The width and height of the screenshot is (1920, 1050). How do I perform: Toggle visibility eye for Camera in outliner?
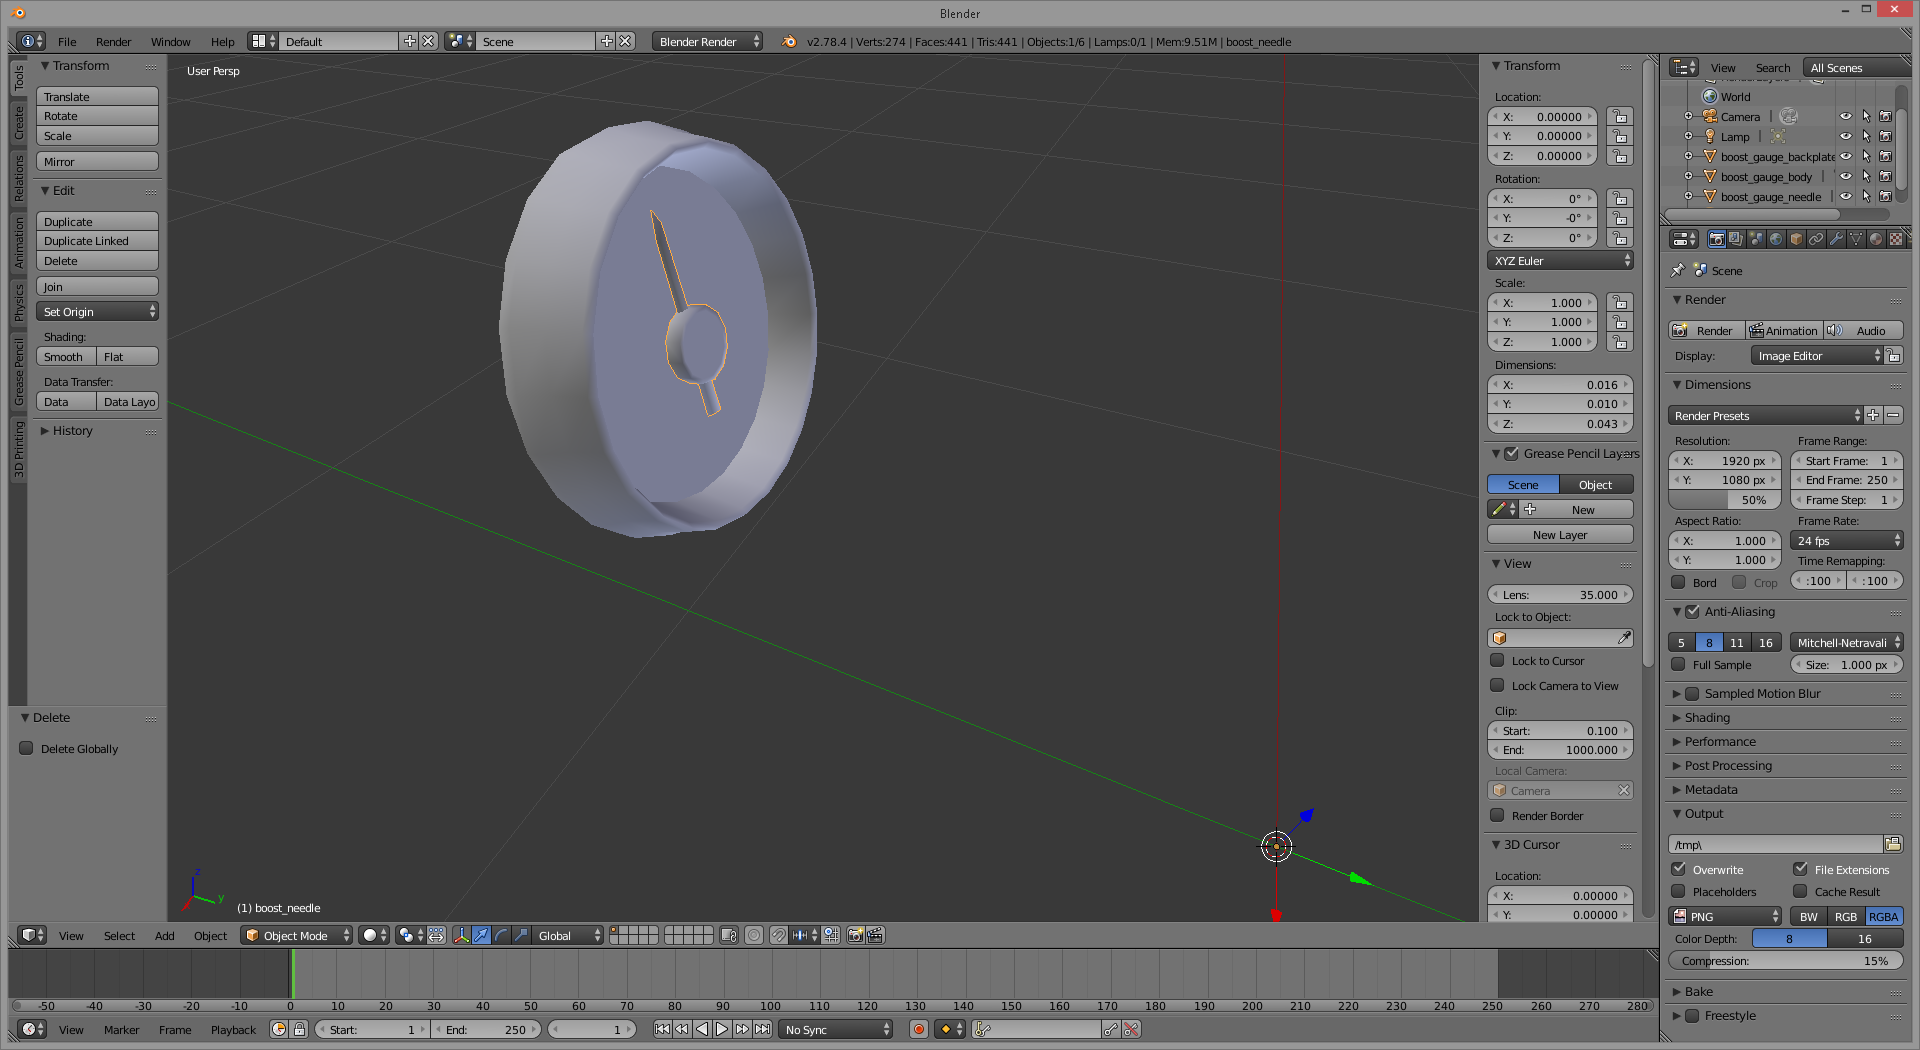coord(1846,117)
